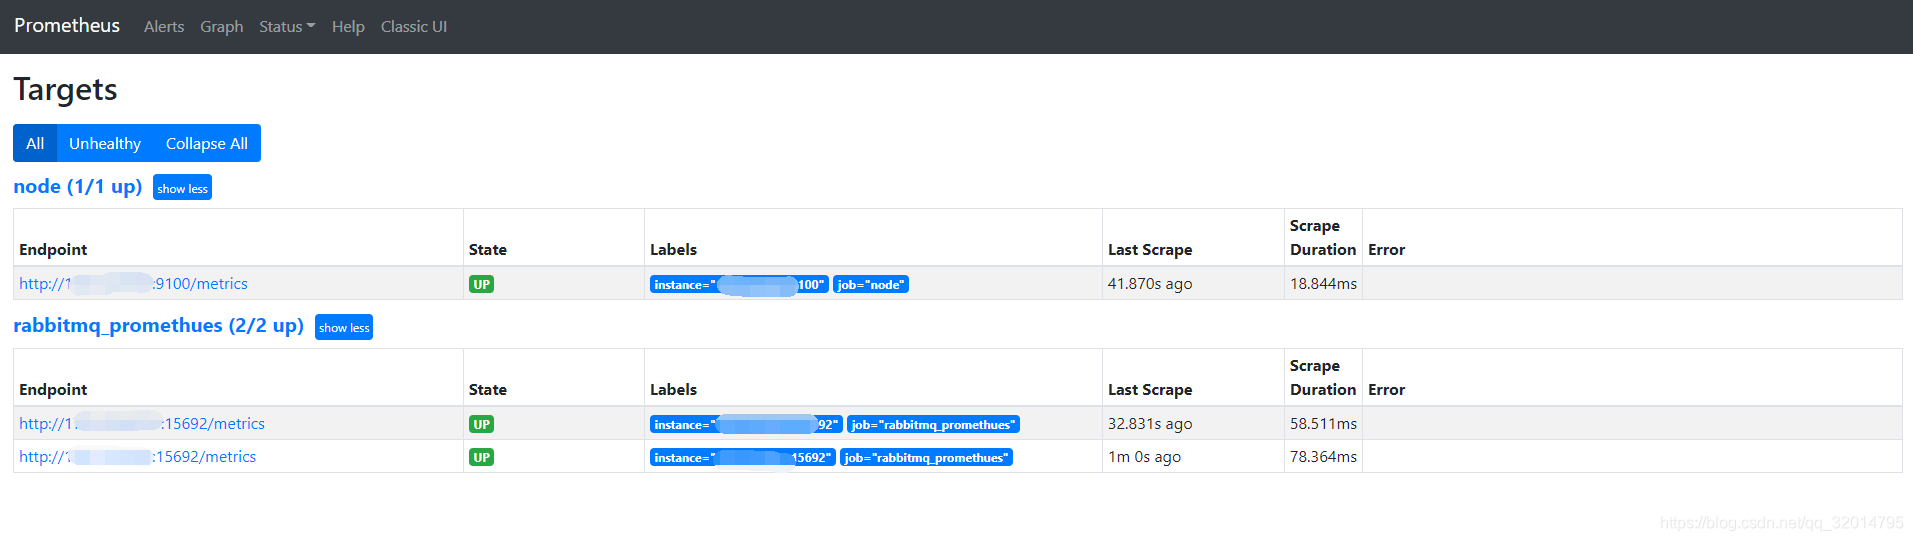The width and height of the screenshot is (1913, 541).
Task: Click the Targets page heading
Action: 66,90
